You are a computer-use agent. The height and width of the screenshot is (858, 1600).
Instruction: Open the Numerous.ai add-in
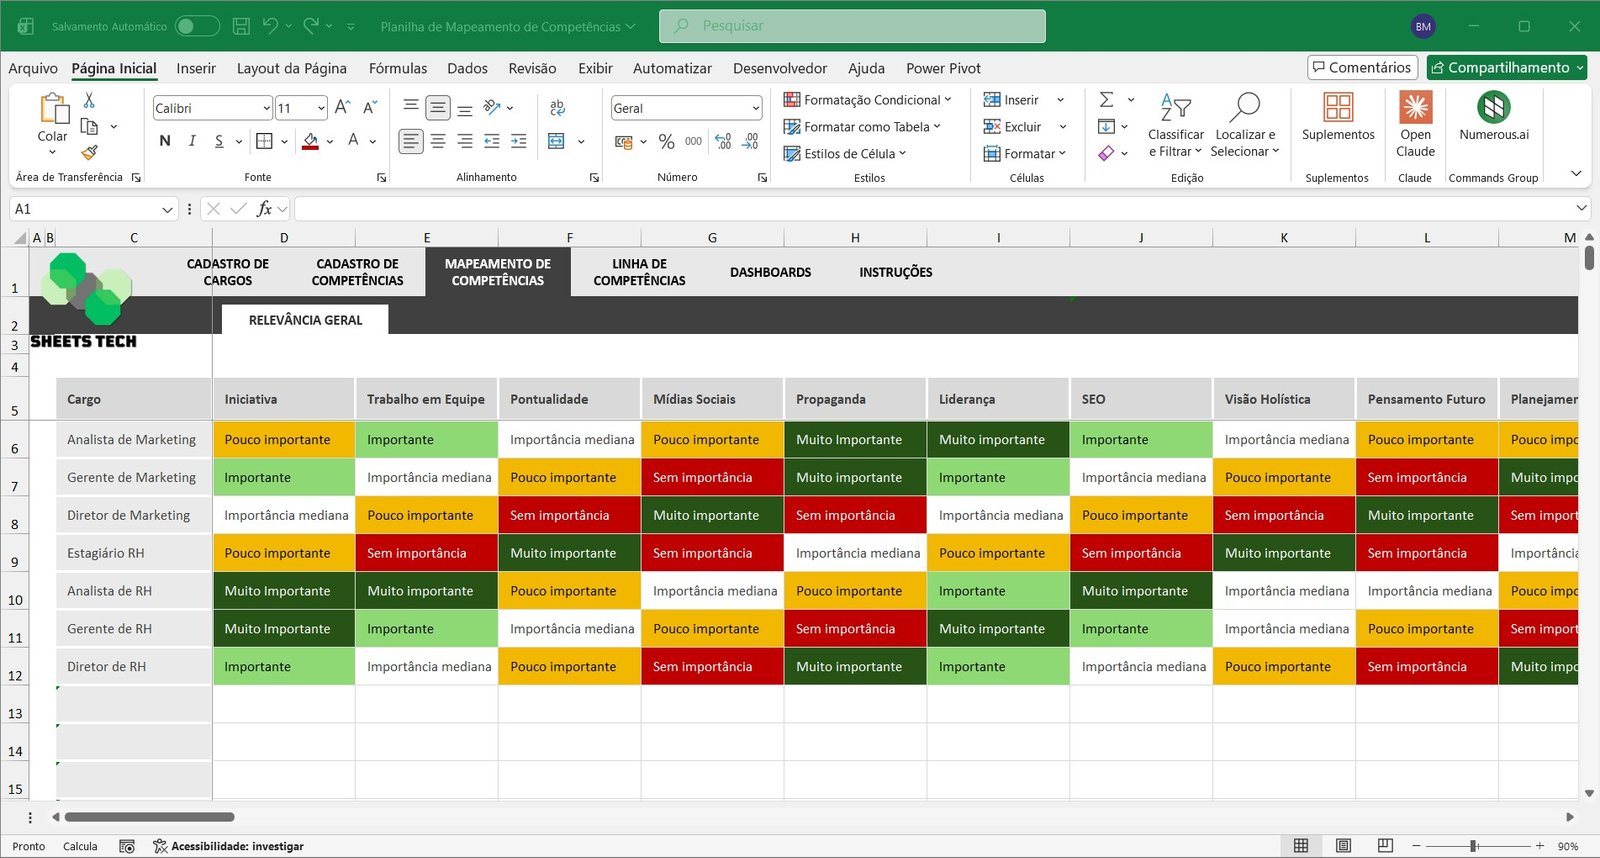pos(1494,116)
